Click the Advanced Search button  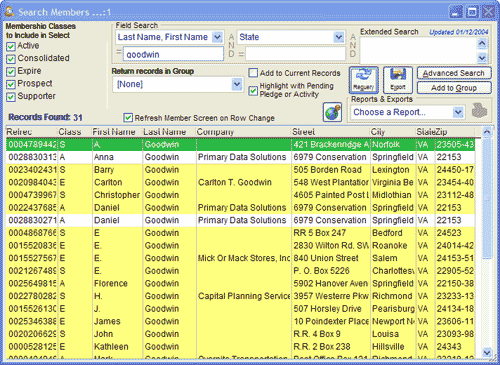point(454,73)
